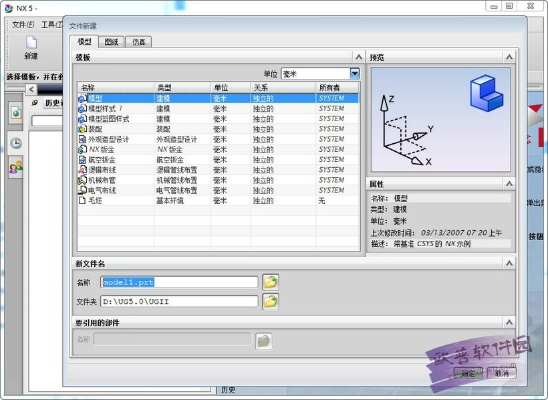Browse for folder next to 文件夹 field
The width and height of the screenshot is (548, 400).
[271, 301]
